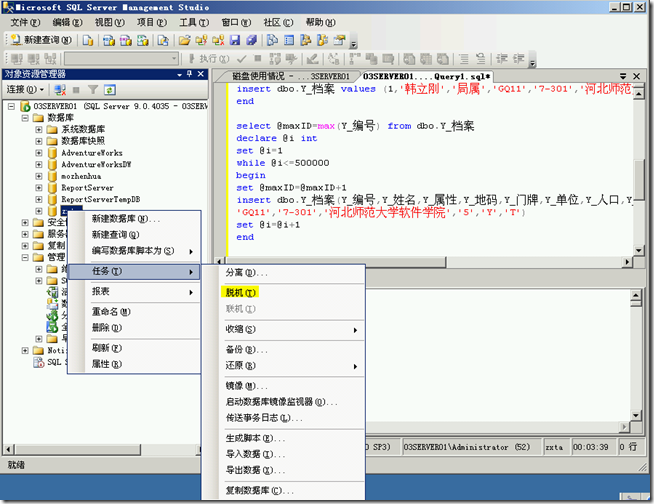Switch to the 磁盘使用情况 - ...3SERVER01 tab

(290, 76)
